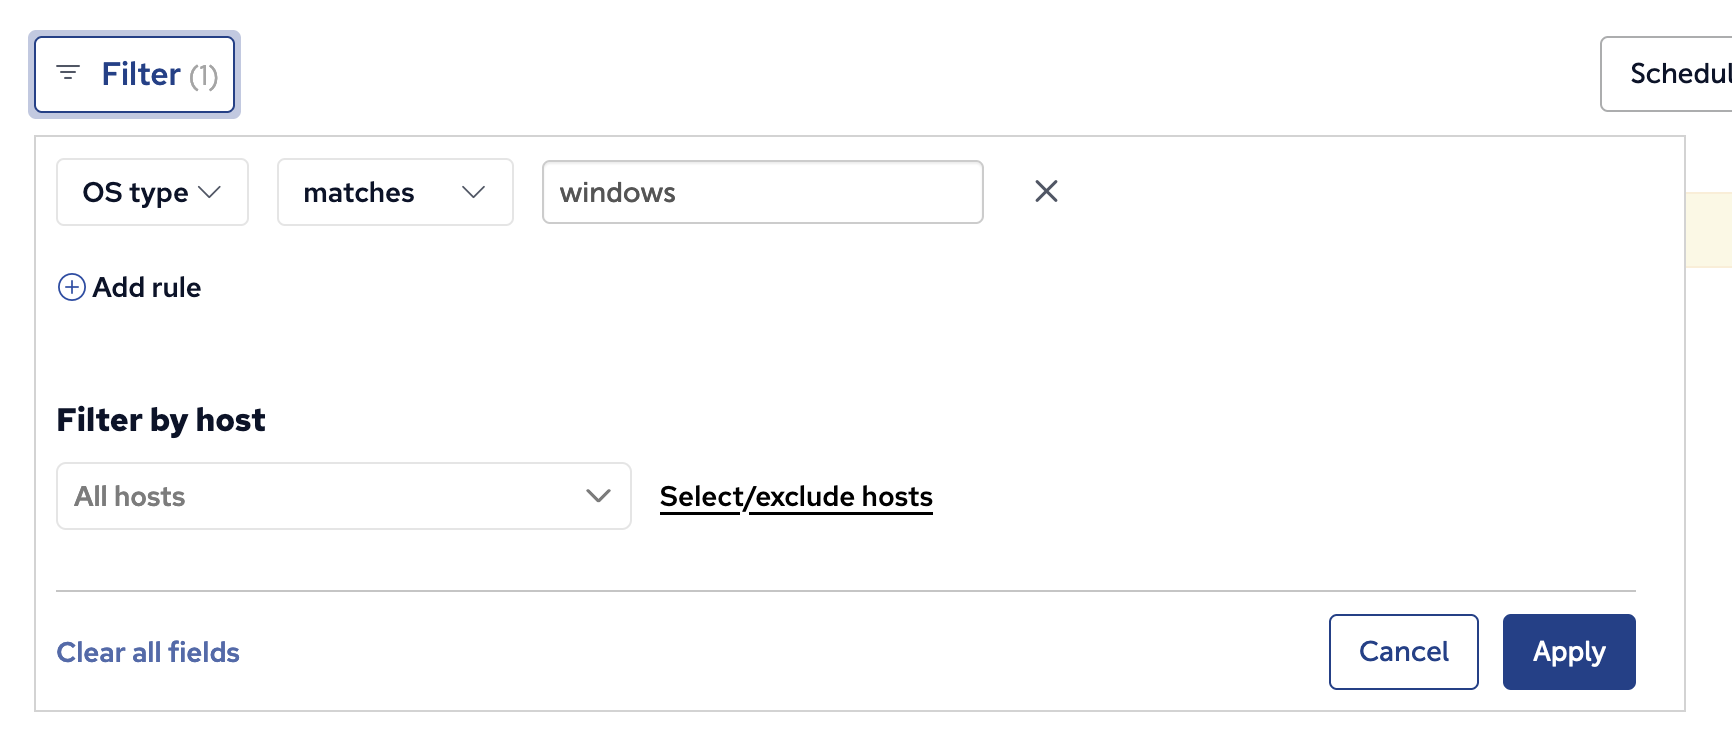
Task: Click the filter lines icon
Action: point(68,73)
